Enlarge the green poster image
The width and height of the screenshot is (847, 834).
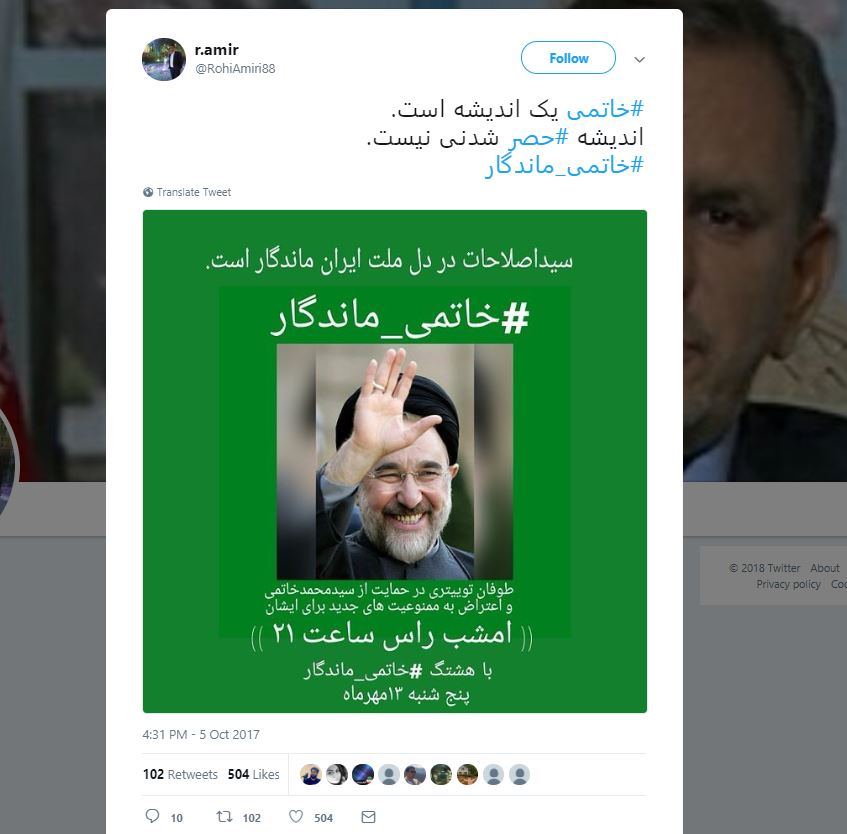point(395,461)
